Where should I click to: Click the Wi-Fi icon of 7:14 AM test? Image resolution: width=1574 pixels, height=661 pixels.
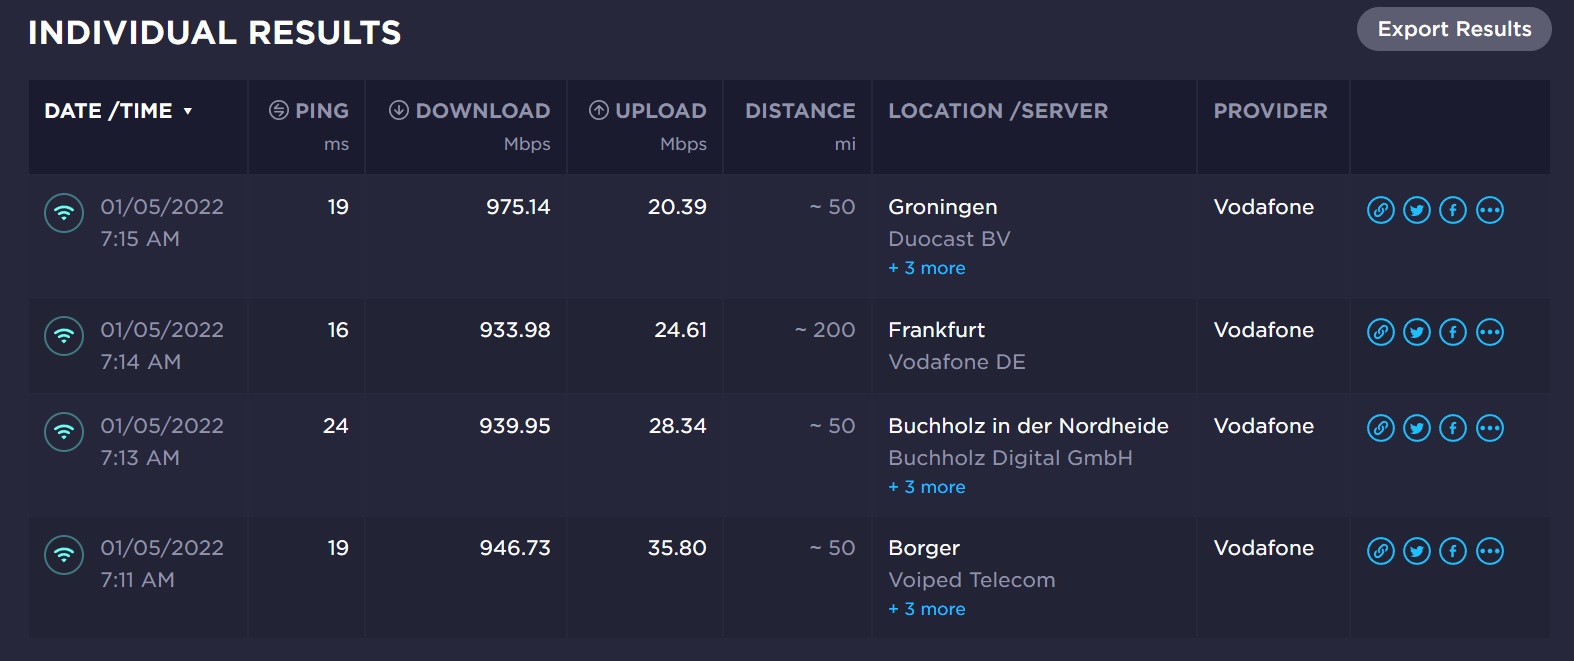click(64, 335)
